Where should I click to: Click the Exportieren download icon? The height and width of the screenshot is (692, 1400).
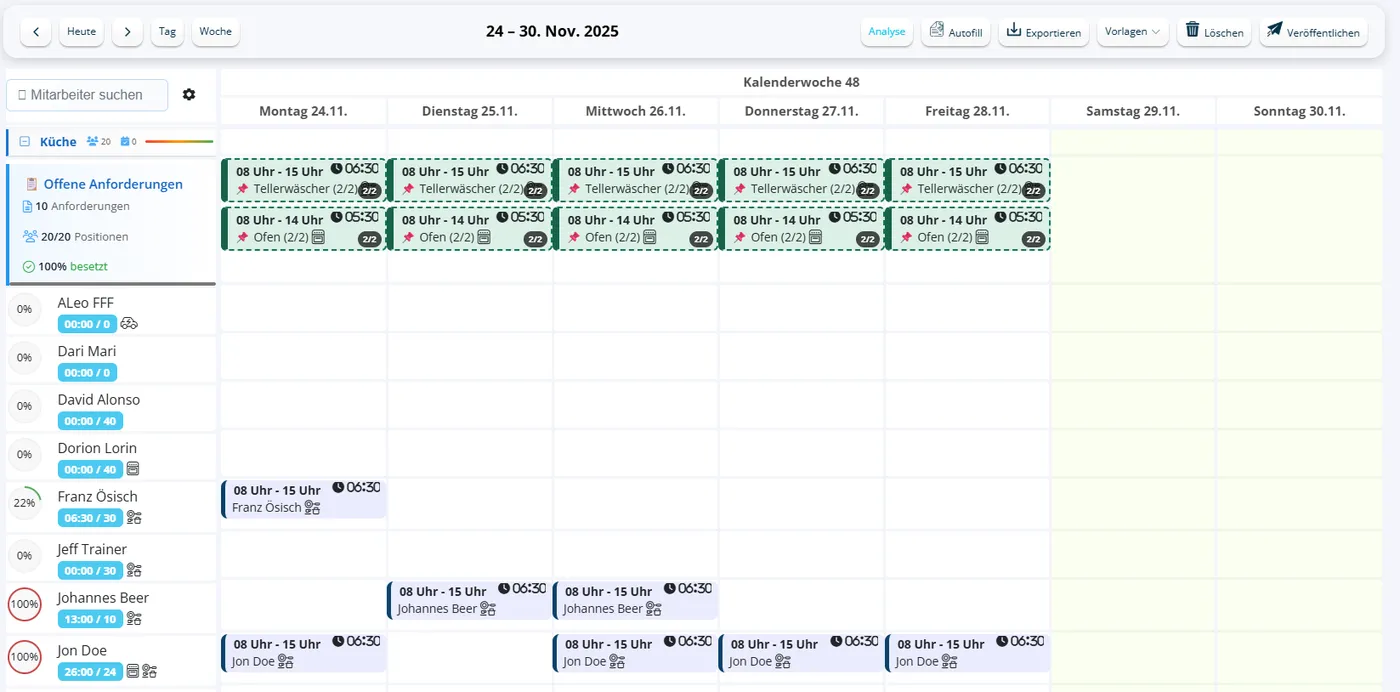(x=1013, y=30)
